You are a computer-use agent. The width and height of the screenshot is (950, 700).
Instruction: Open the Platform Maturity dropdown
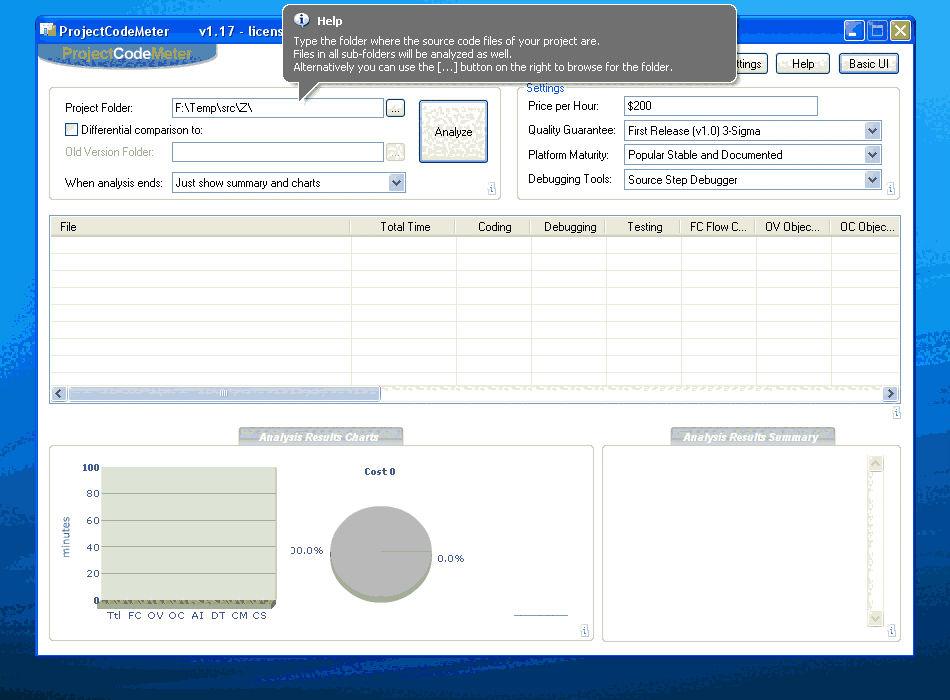pos(872,155)
